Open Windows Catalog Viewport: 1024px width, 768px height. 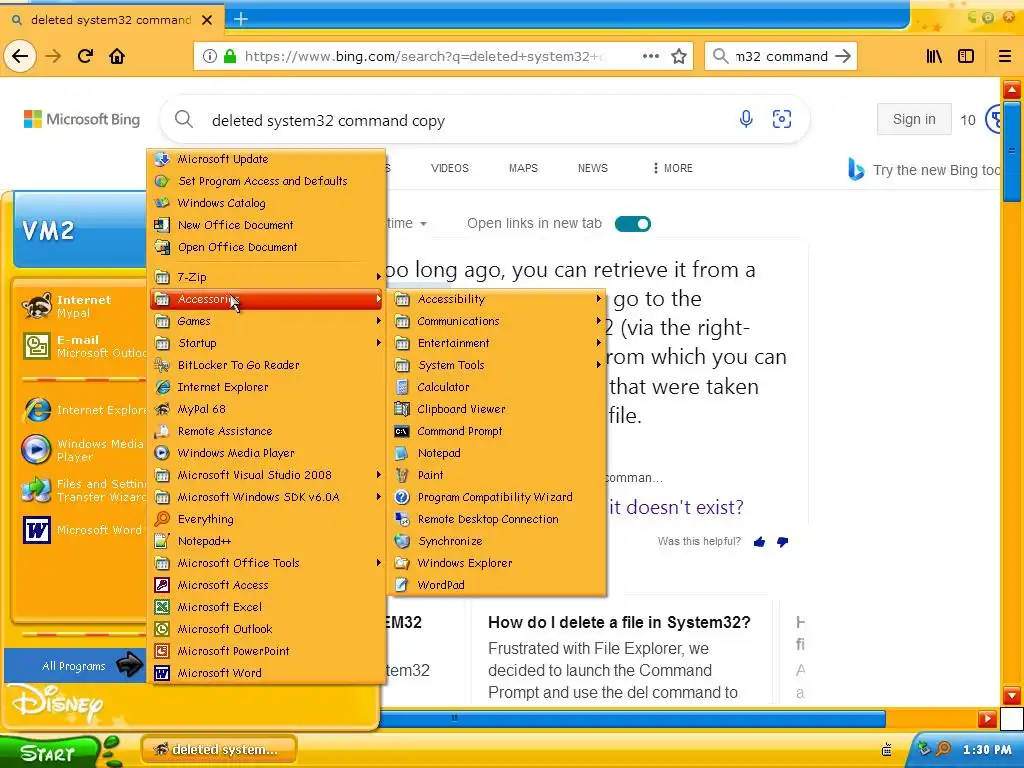(x=221, y=203)
